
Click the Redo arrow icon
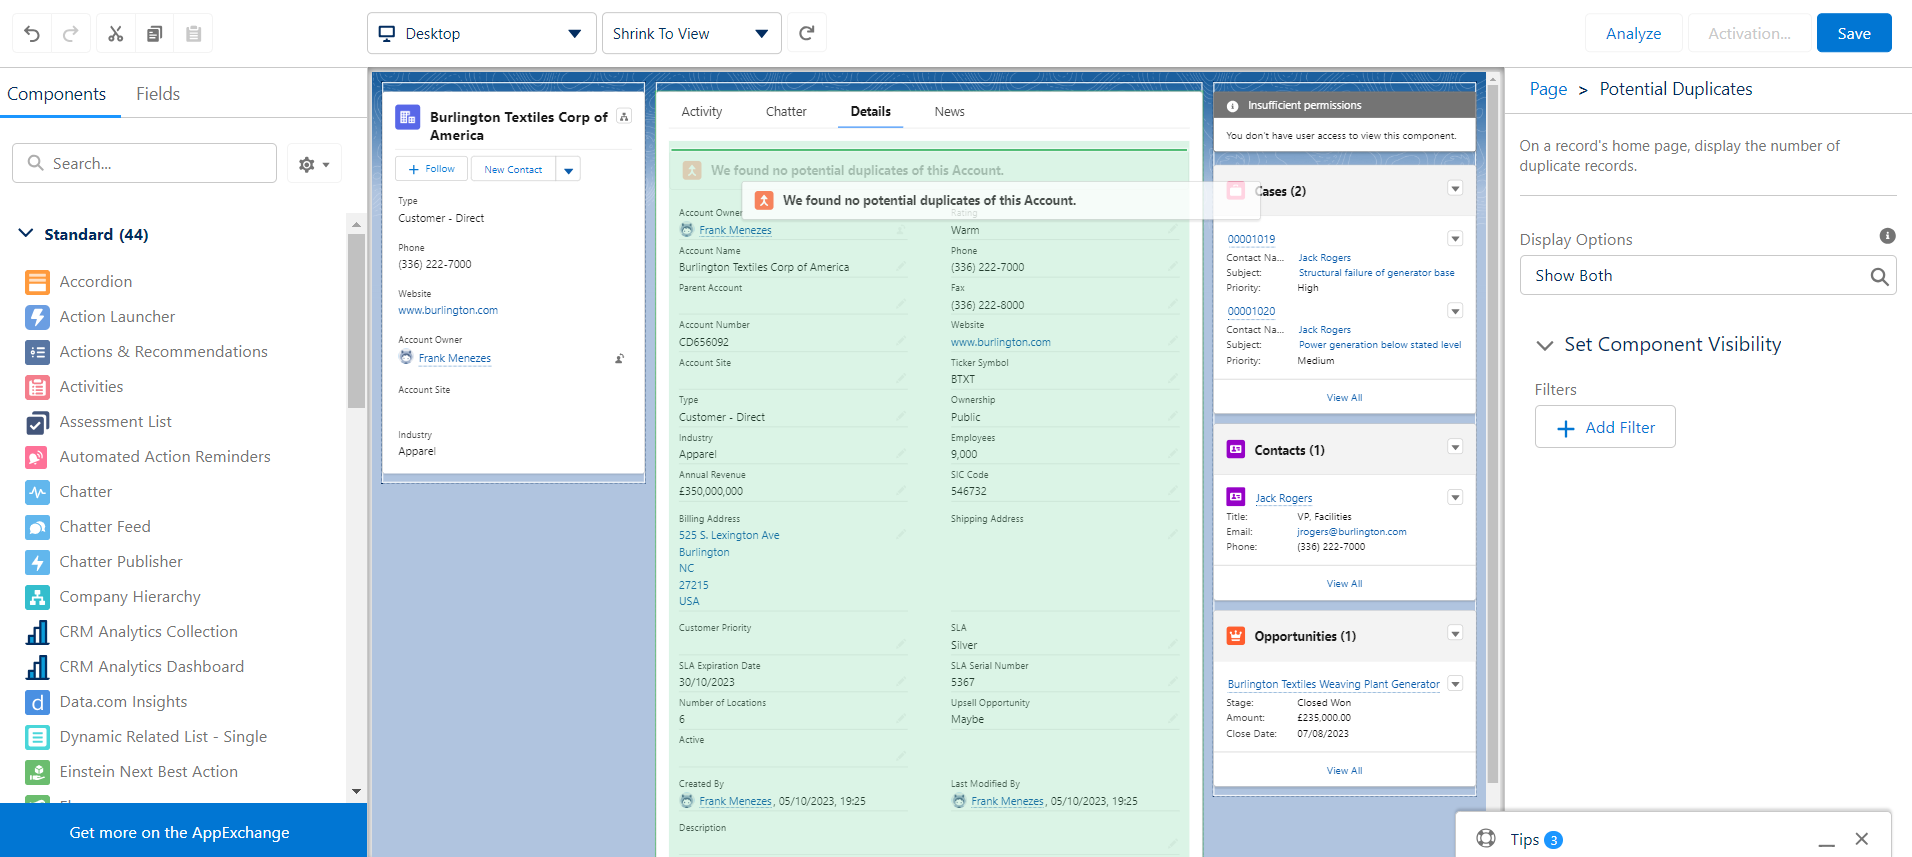70,34
